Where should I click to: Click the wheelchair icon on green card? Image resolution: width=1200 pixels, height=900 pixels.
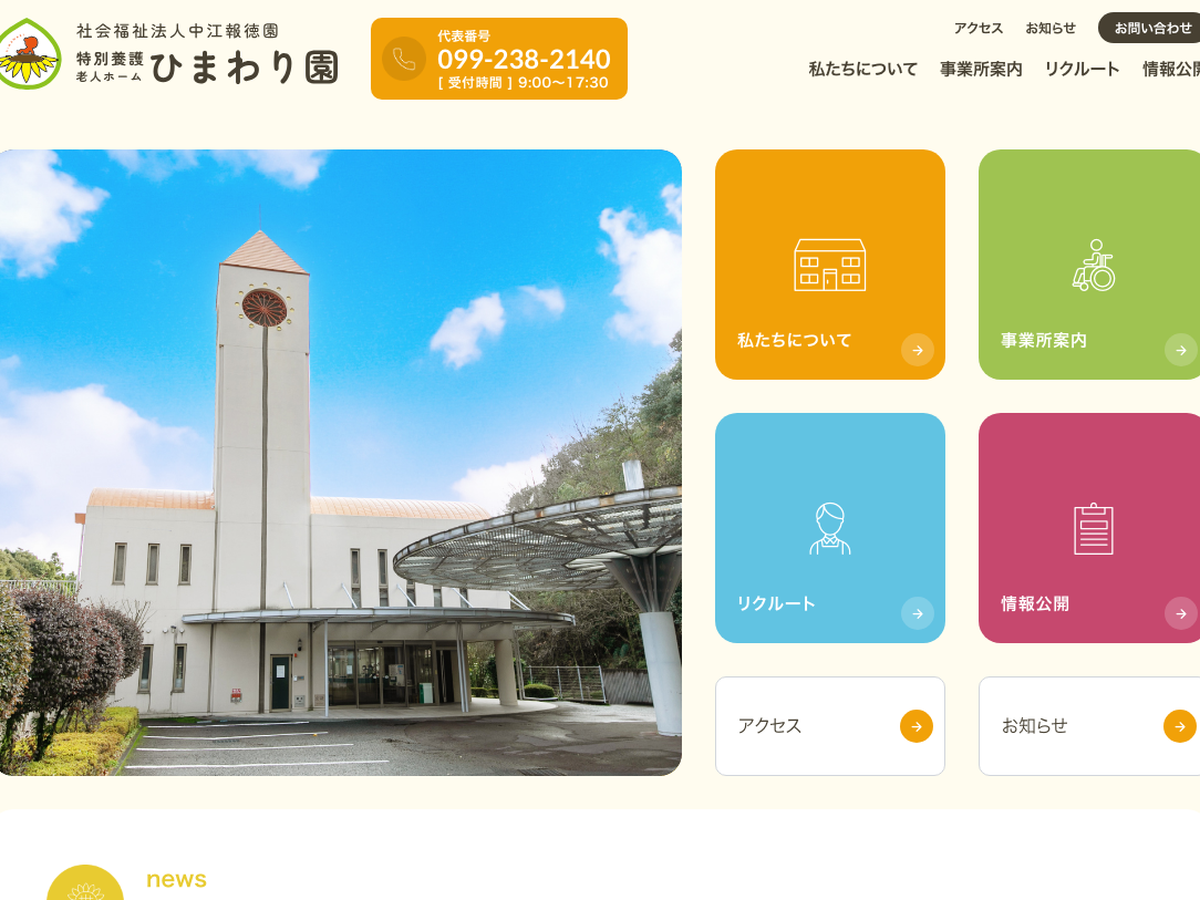pyautogui.click(x=1093, y=265)
